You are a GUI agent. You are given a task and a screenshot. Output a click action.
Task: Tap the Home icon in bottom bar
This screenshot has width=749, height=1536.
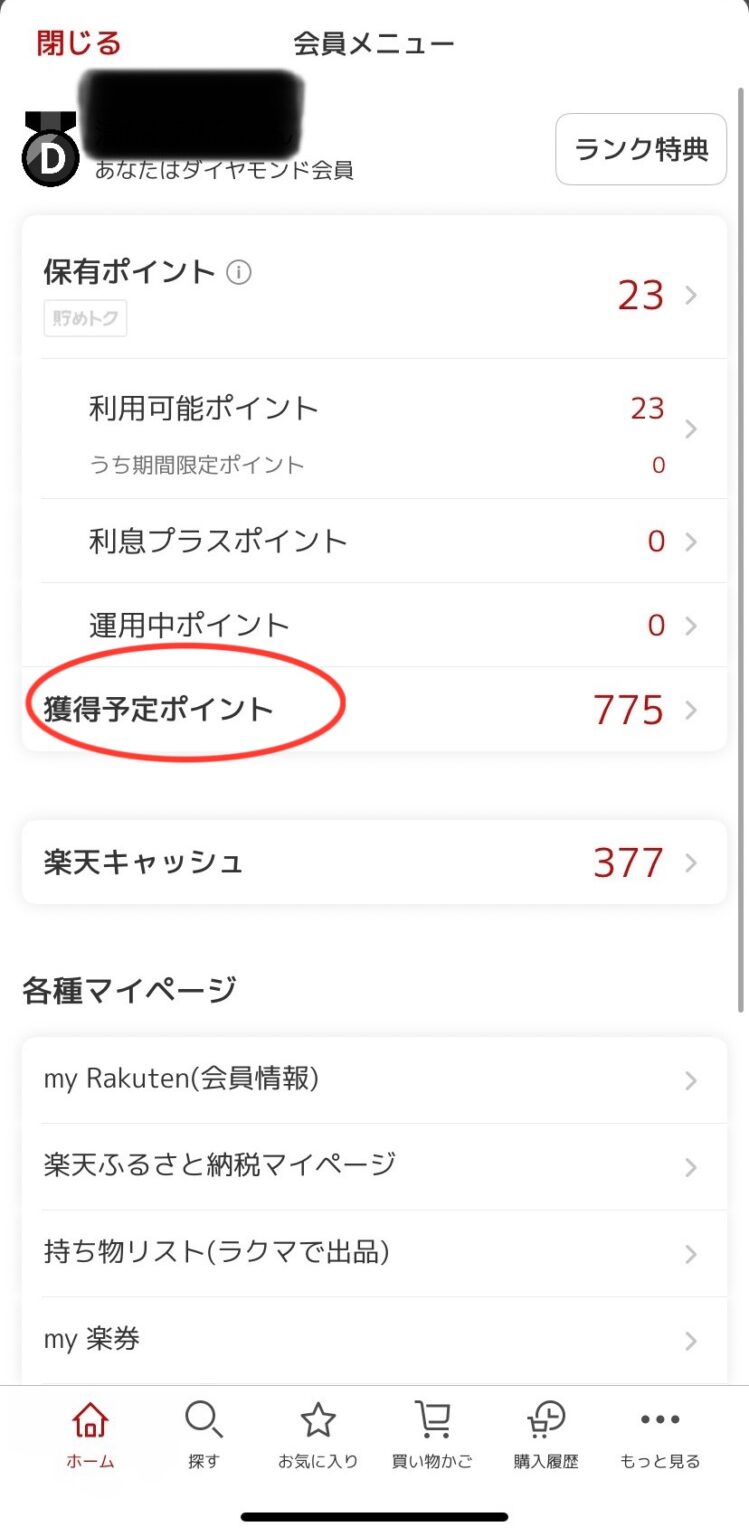91,1421
